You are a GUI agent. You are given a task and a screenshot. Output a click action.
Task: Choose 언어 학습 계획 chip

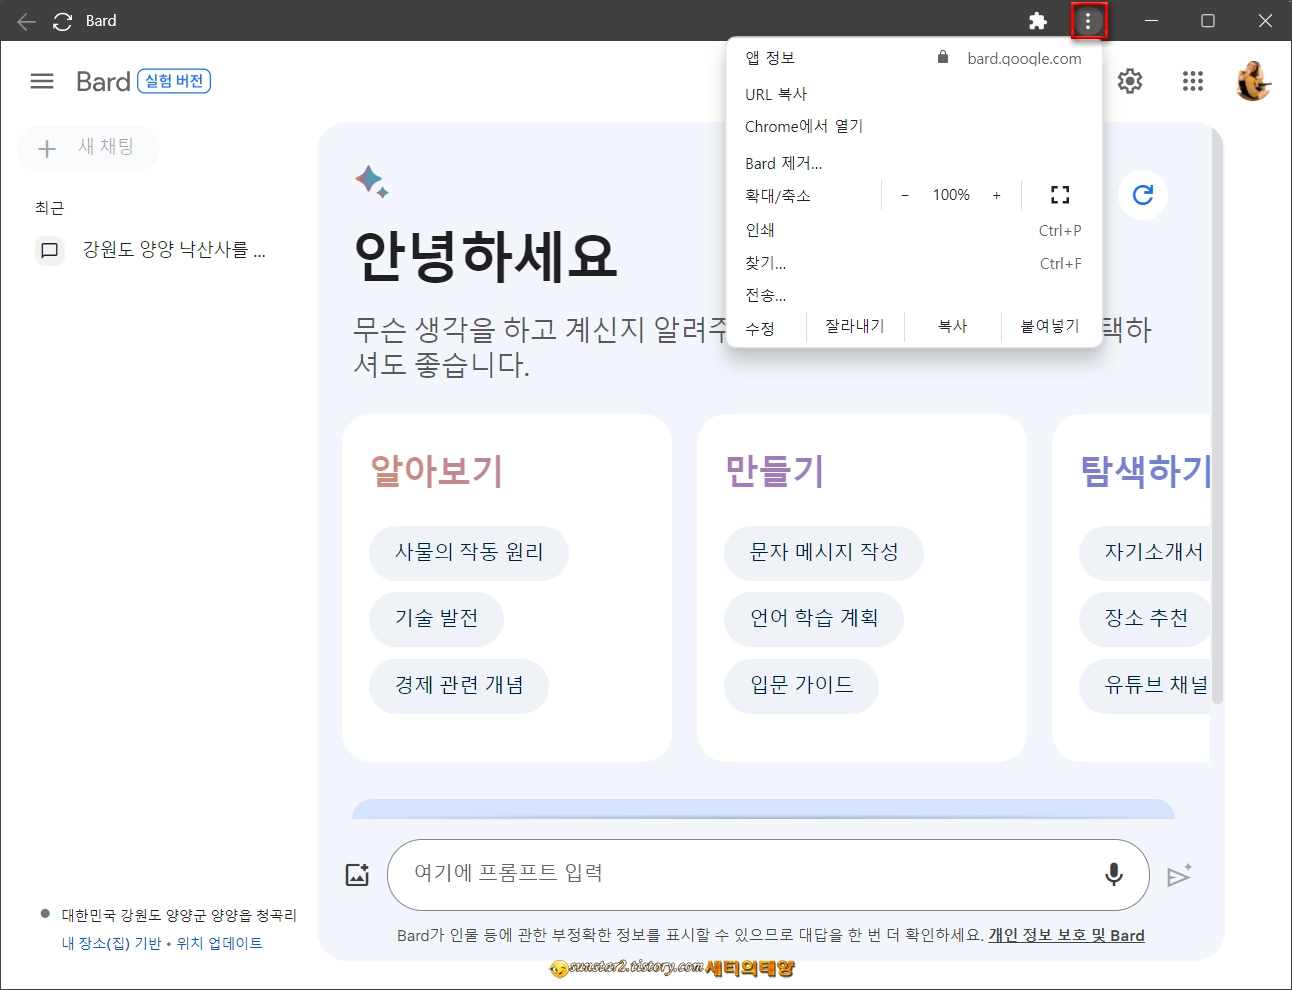point(814,619)
